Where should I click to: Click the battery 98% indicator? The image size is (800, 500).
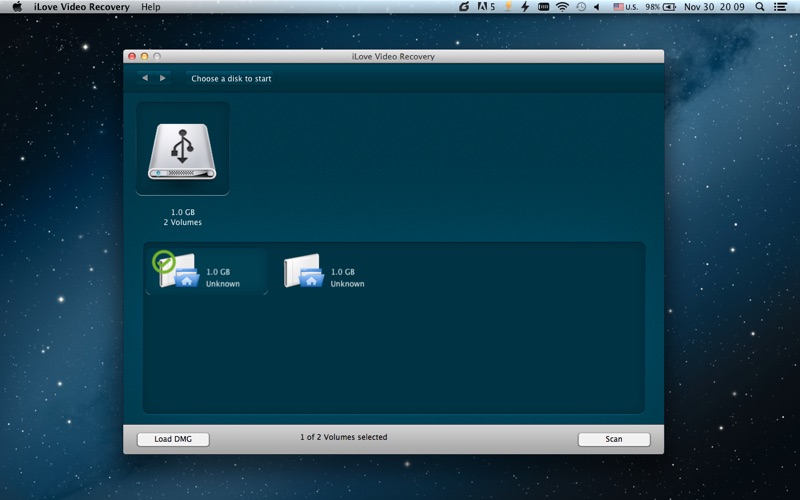pyautogui.click(x=660, y=7)
